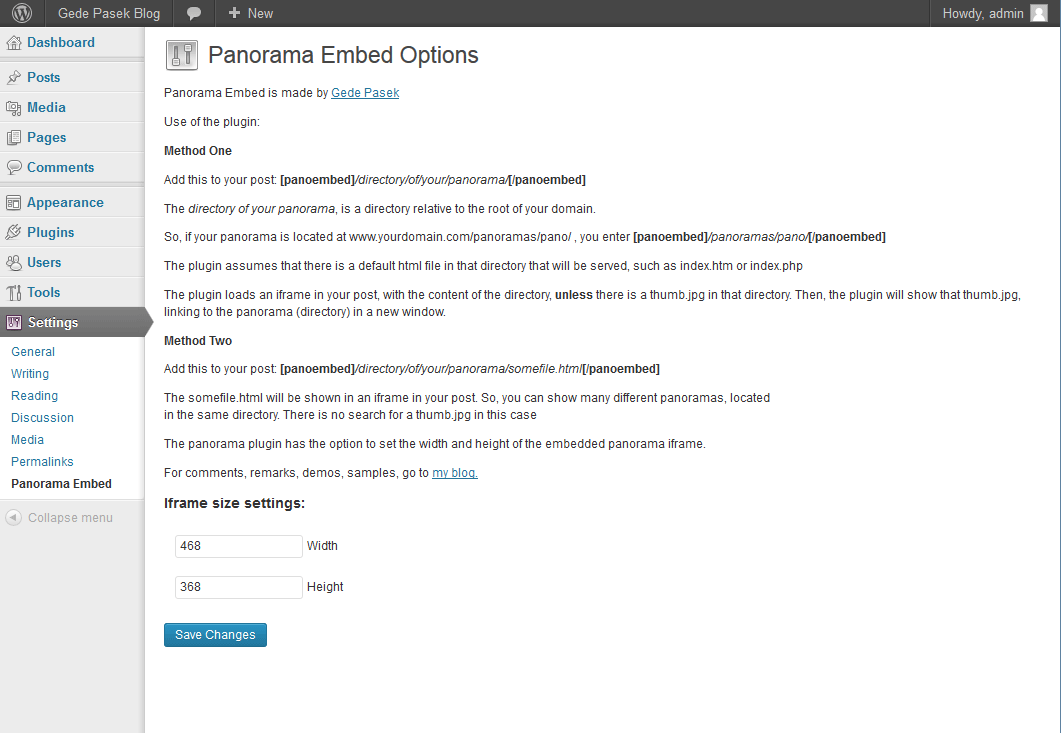Screen dimensions: 1061x733
Task: Save Changes to iframe settings
Action: [215, 635]
